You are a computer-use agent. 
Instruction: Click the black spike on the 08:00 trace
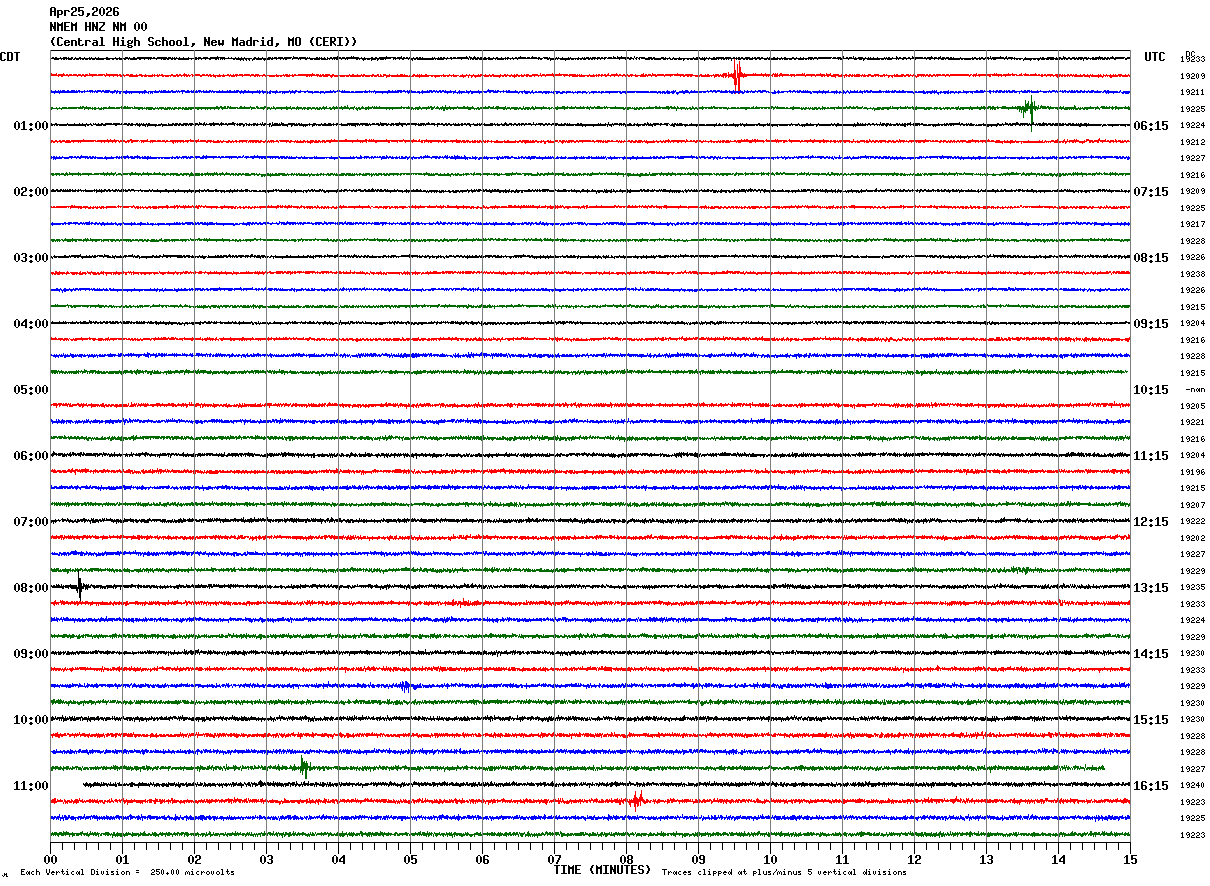[x=79, y=587]
